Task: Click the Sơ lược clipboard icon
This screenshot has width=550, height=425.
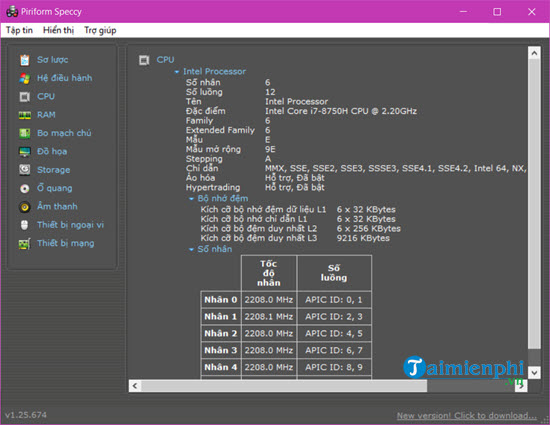Action: point(25,60)
